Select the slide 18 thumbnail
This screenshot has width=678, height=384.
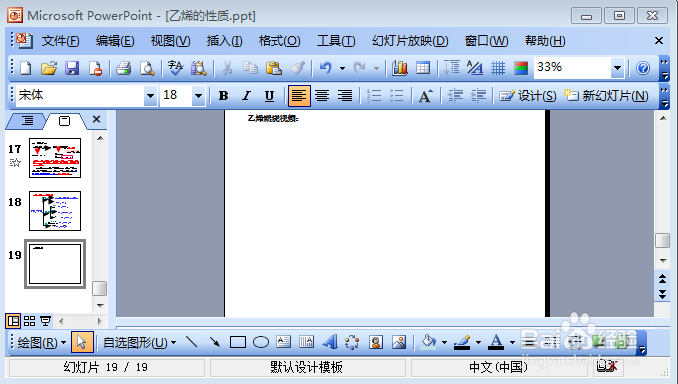(55, 211)
